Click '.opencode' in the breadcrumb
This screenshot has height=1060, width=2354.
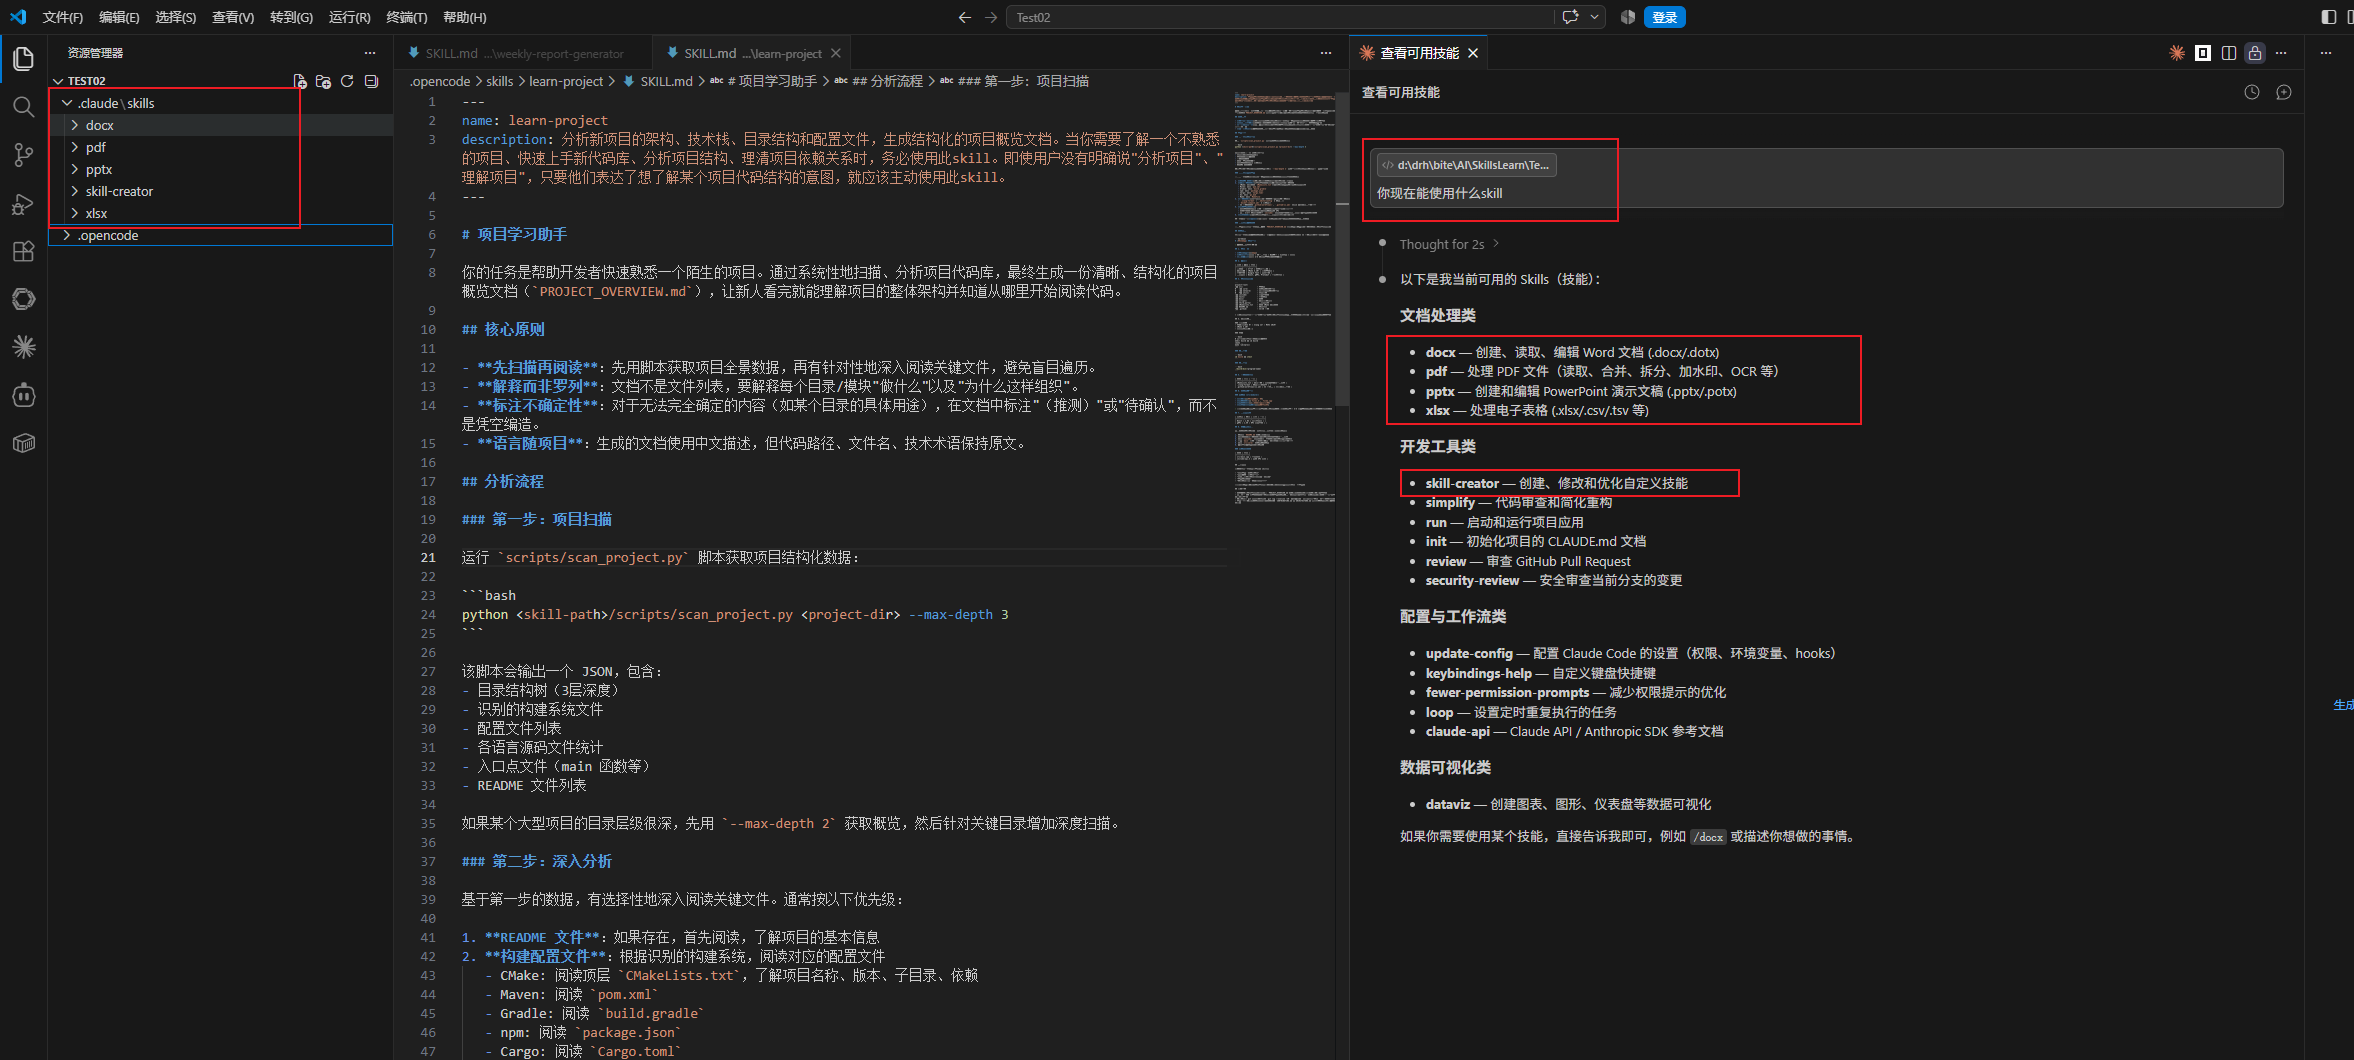(440, 81)
